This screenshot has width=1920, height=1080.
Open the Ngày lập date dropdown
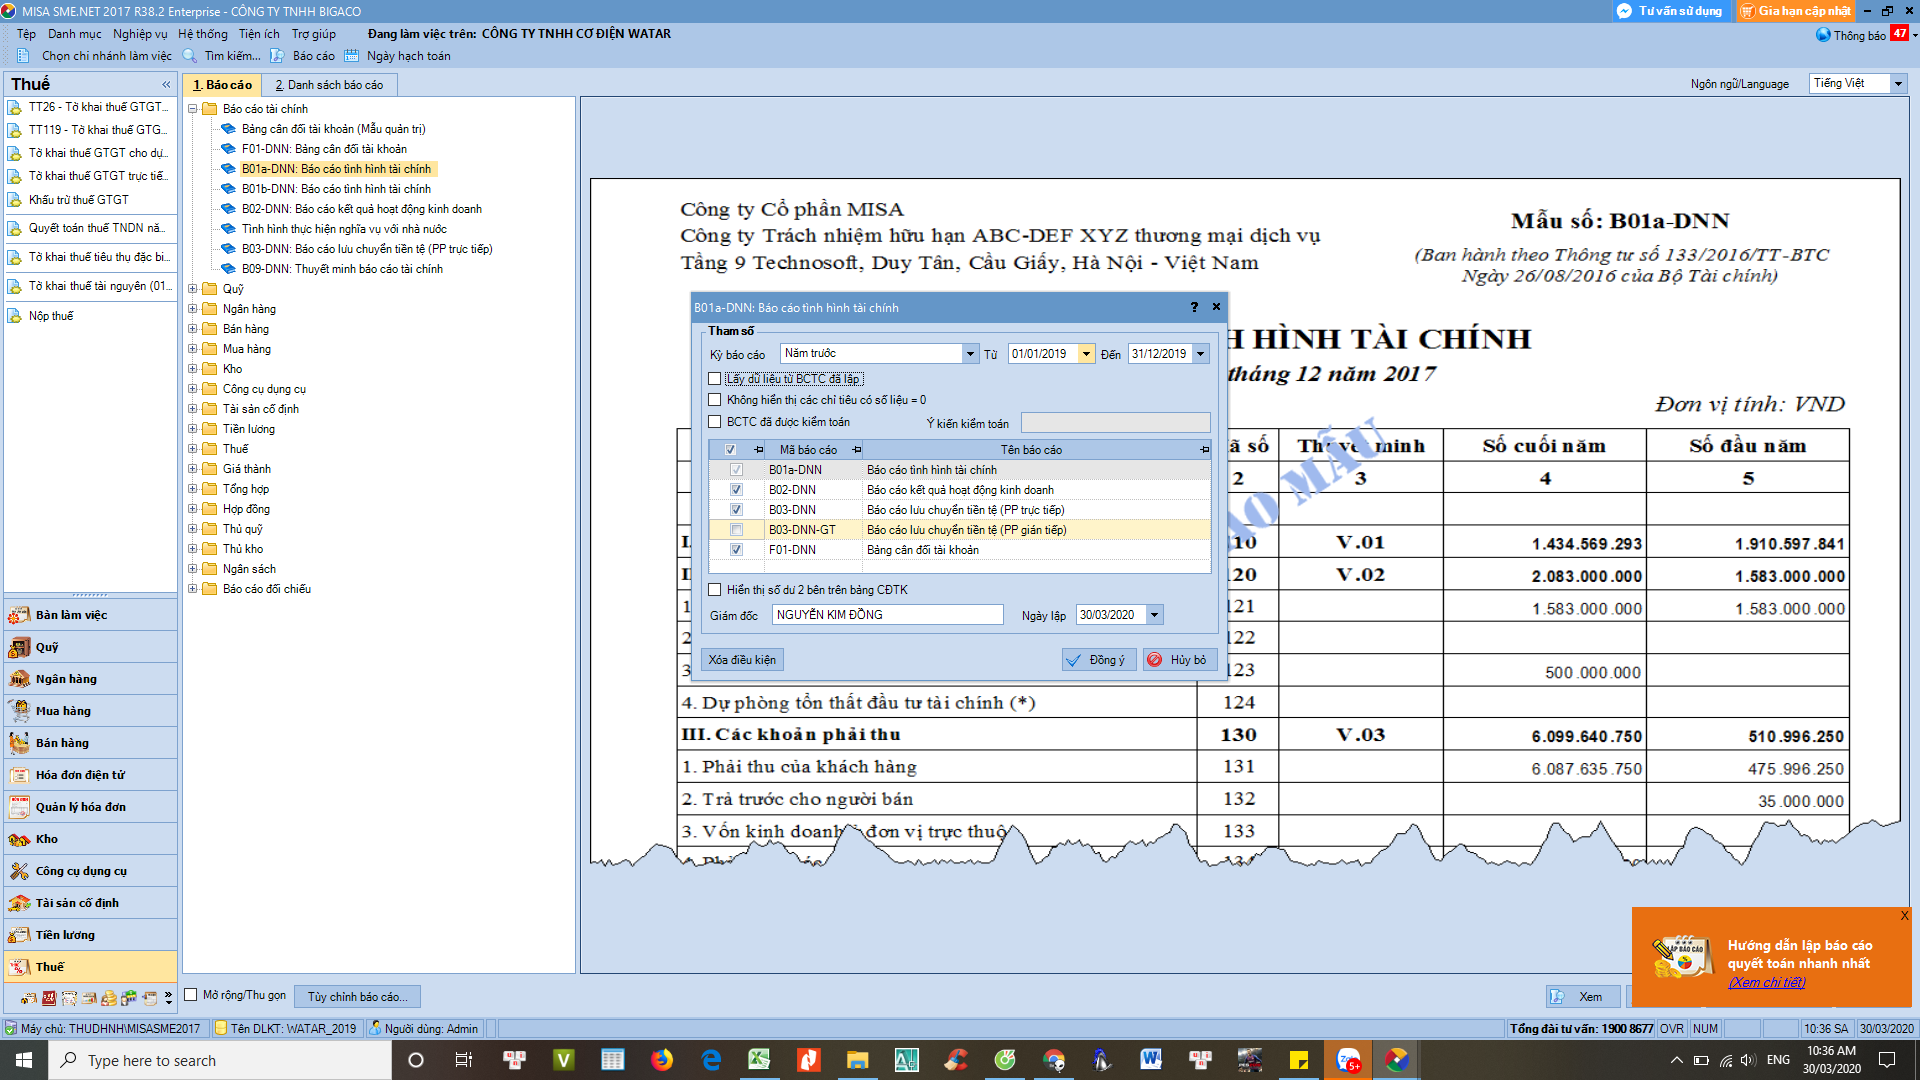1154,615
